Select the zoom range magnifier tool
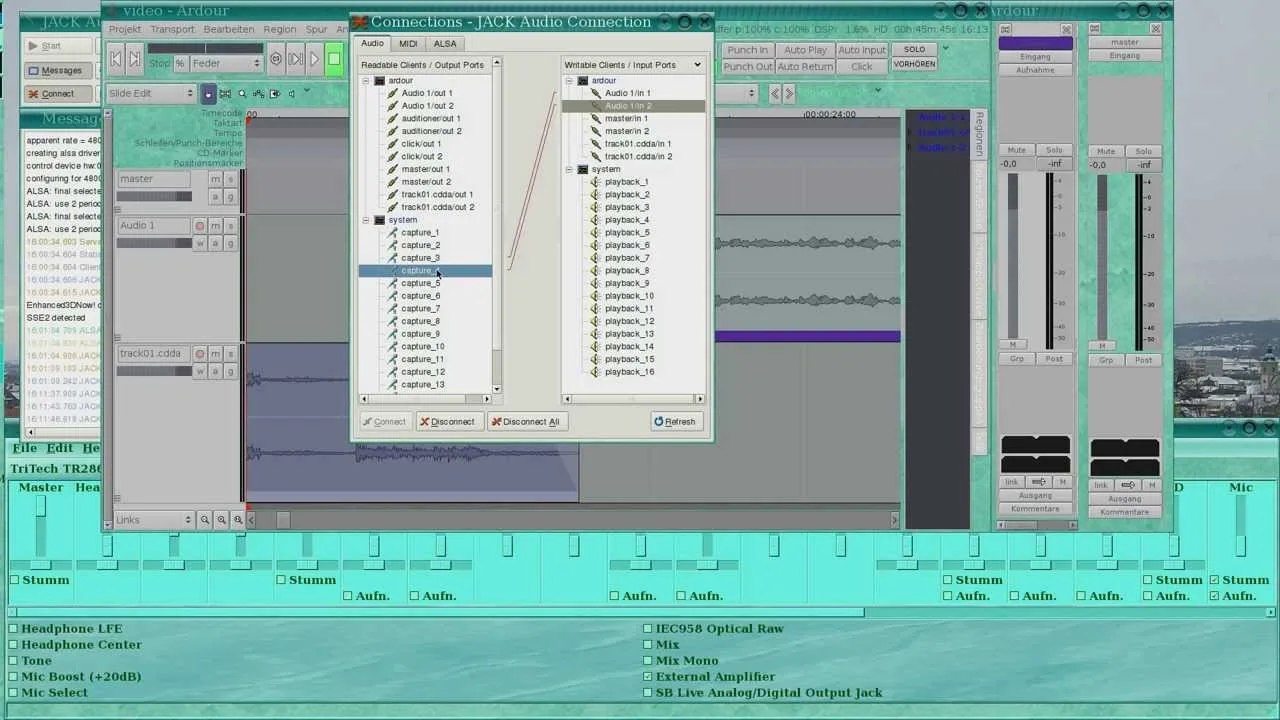Image resolution: width=1280 pixels, height=720 pixels. 242,94
